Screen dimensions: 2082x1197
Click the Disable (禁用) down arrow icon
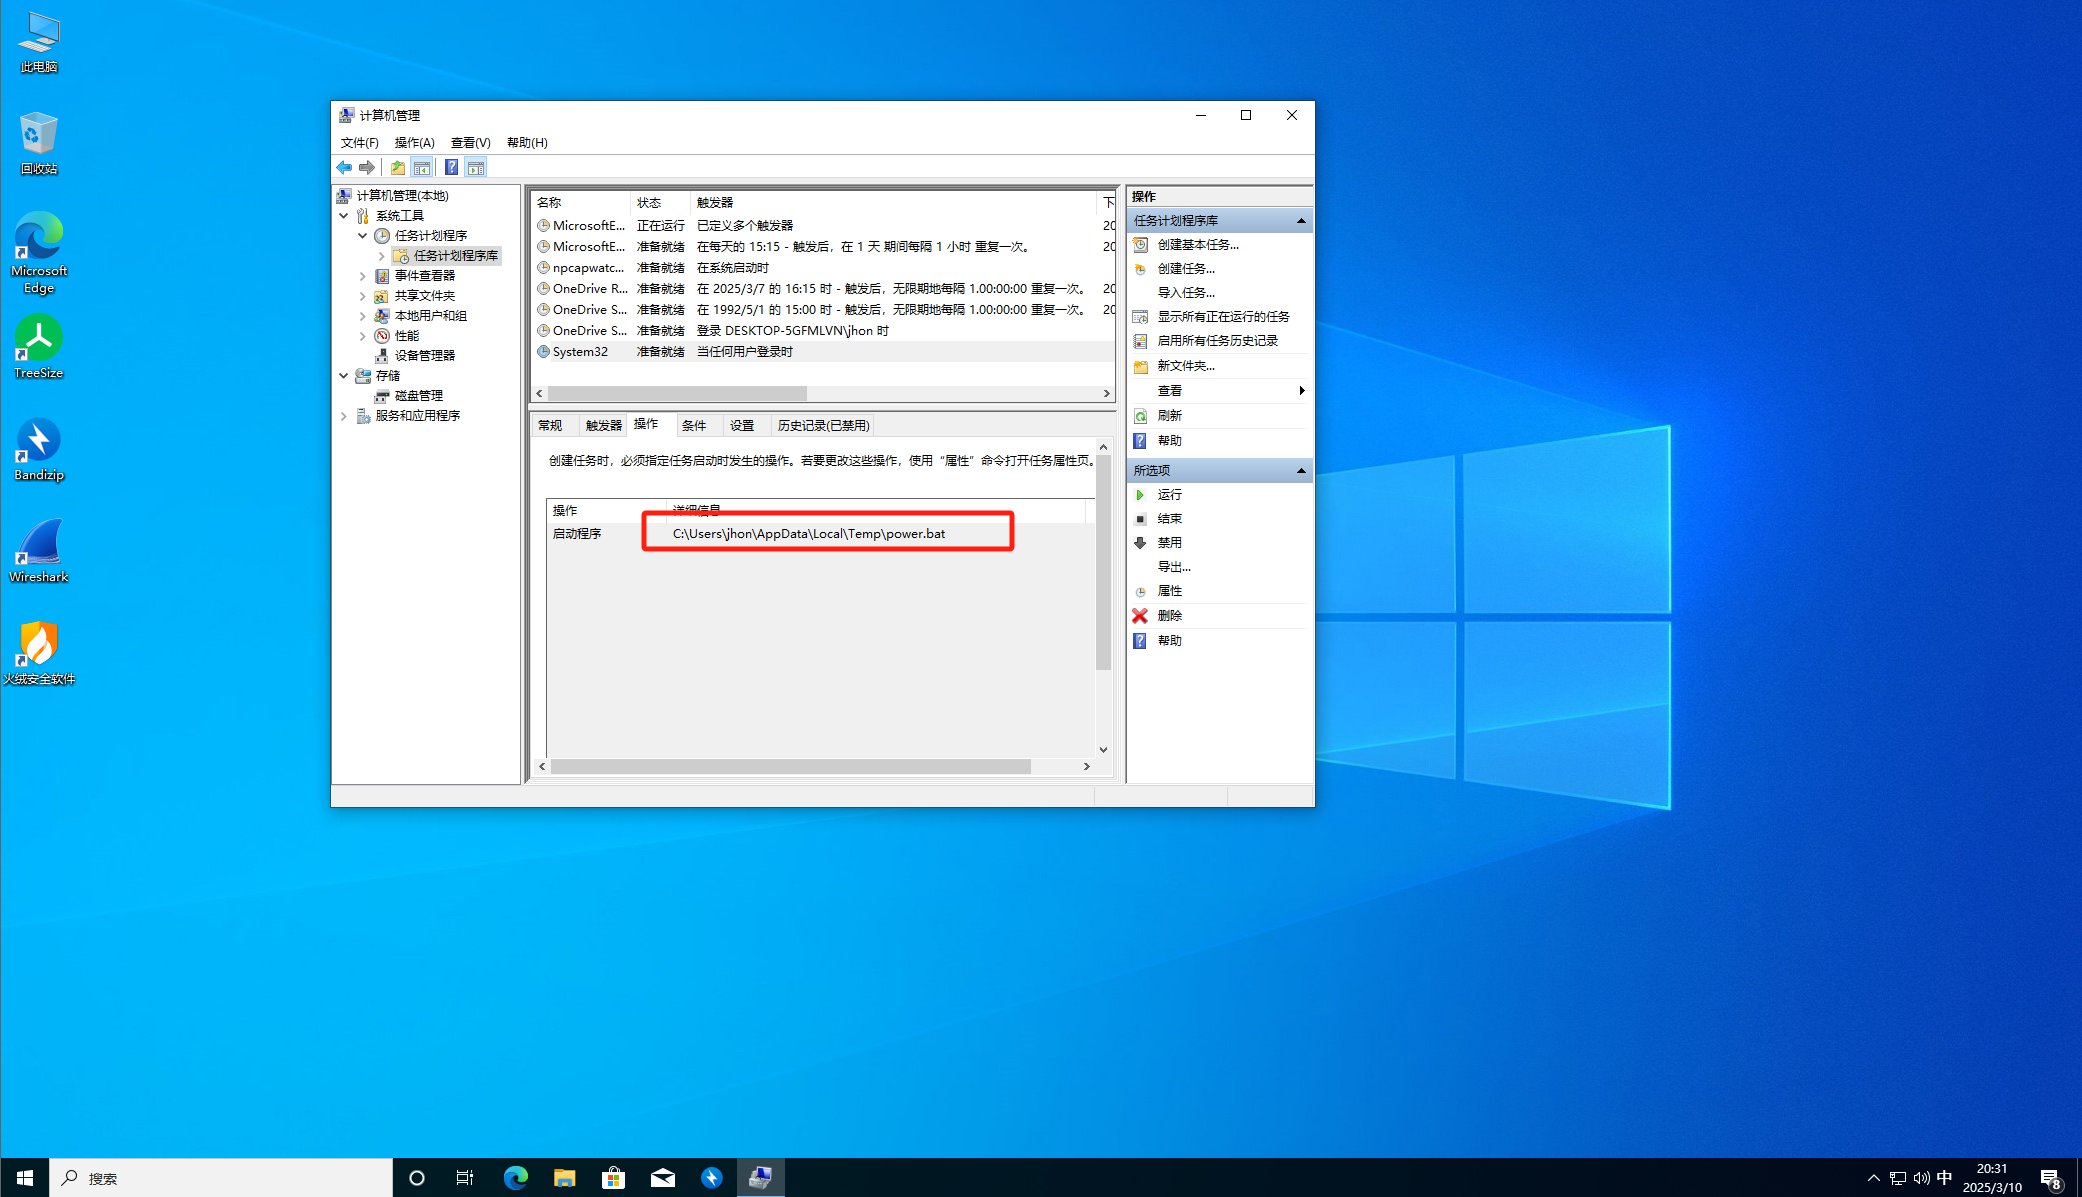pyautogui.click(x=1140, y=543)
